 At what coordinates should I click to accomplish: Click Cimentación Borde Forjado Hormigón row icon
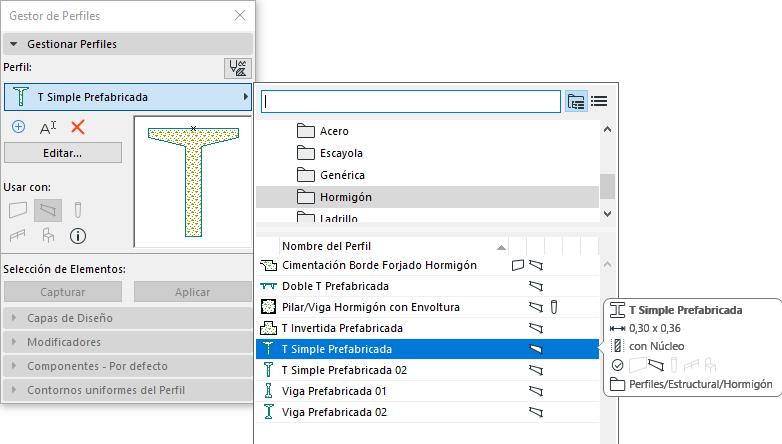pyautogui.click(x=268, y=265)
